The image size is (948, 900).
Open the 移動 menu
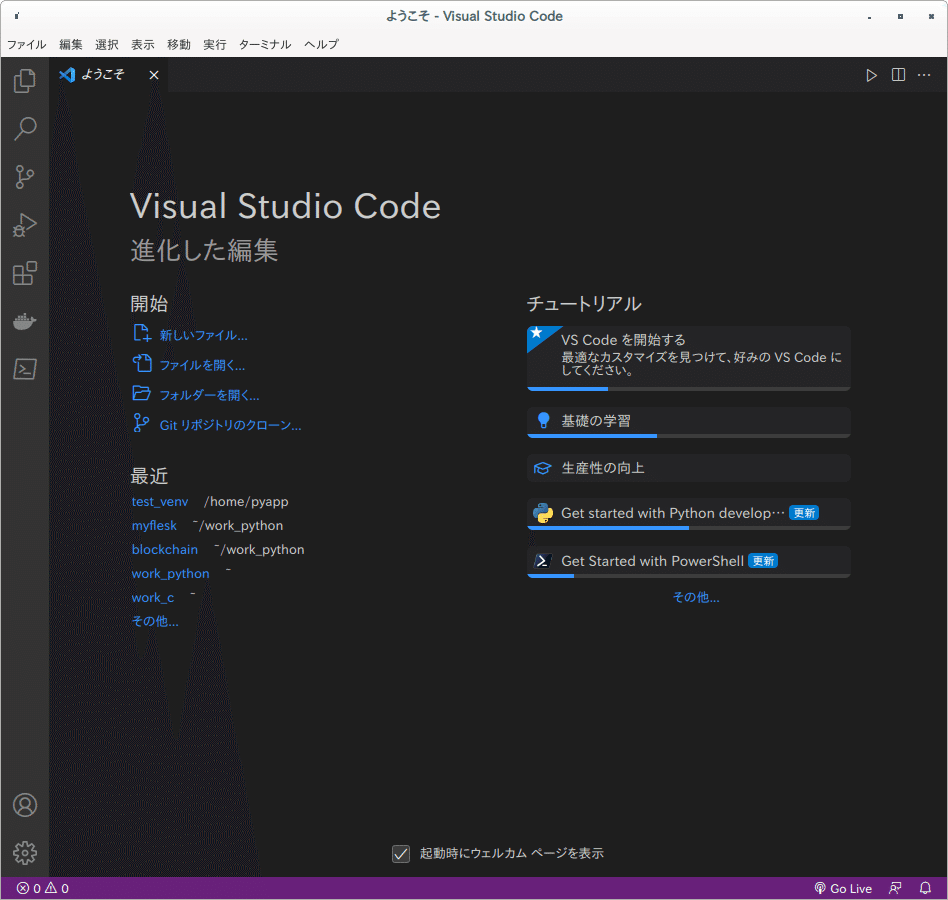click(178, 45)
